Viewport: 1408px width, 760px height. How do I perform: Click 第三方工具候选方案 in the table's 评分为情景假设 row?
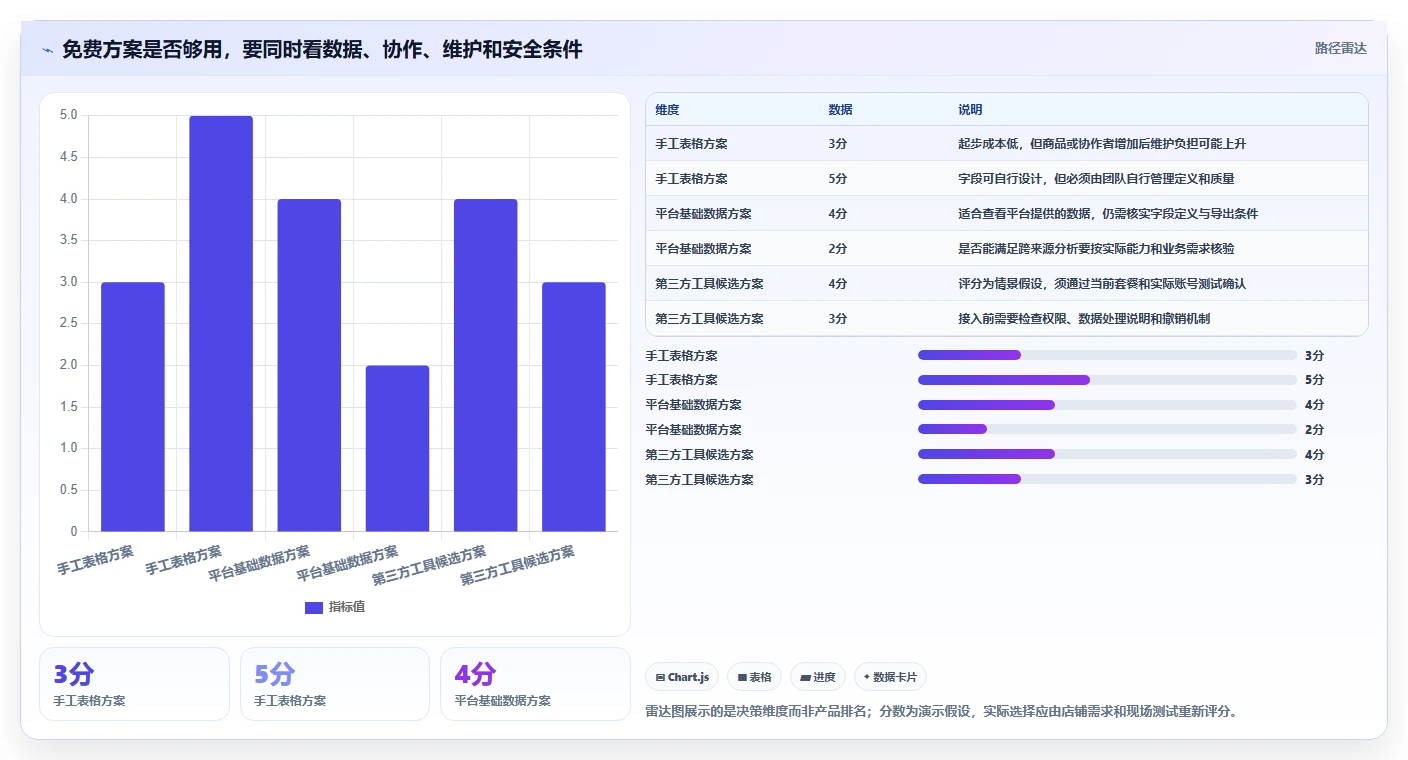pos(710,284)
